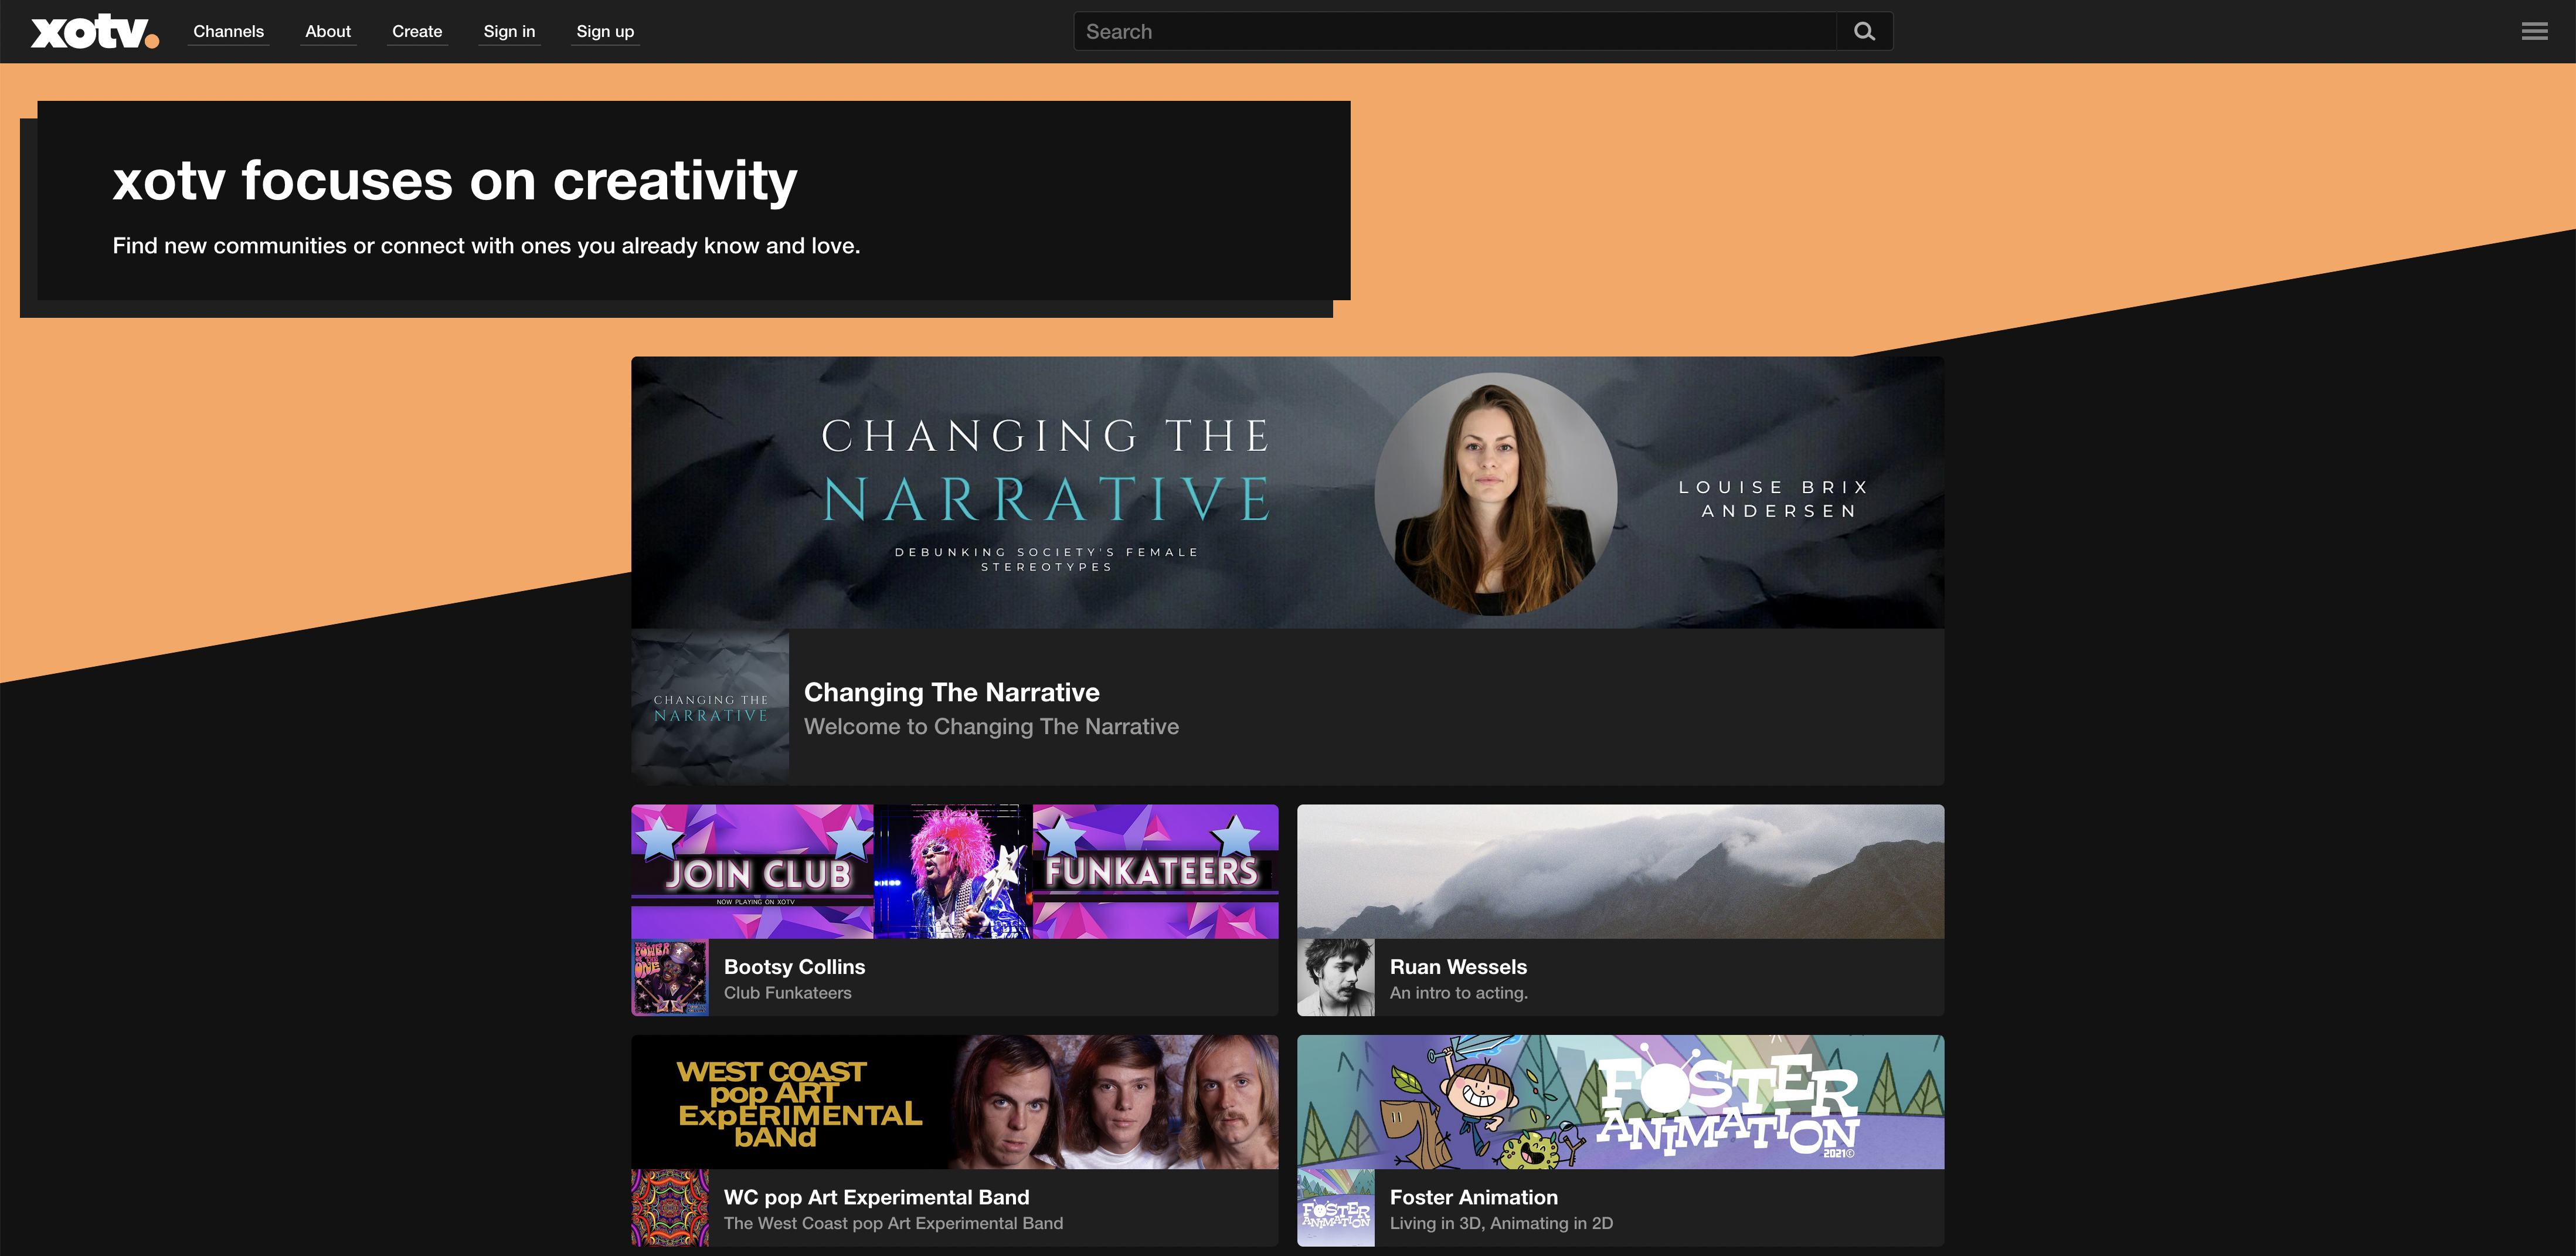2576x1256 pixels.
Task: Click the Changing The Narrative small thumbnail
Action: pos(710,707)
